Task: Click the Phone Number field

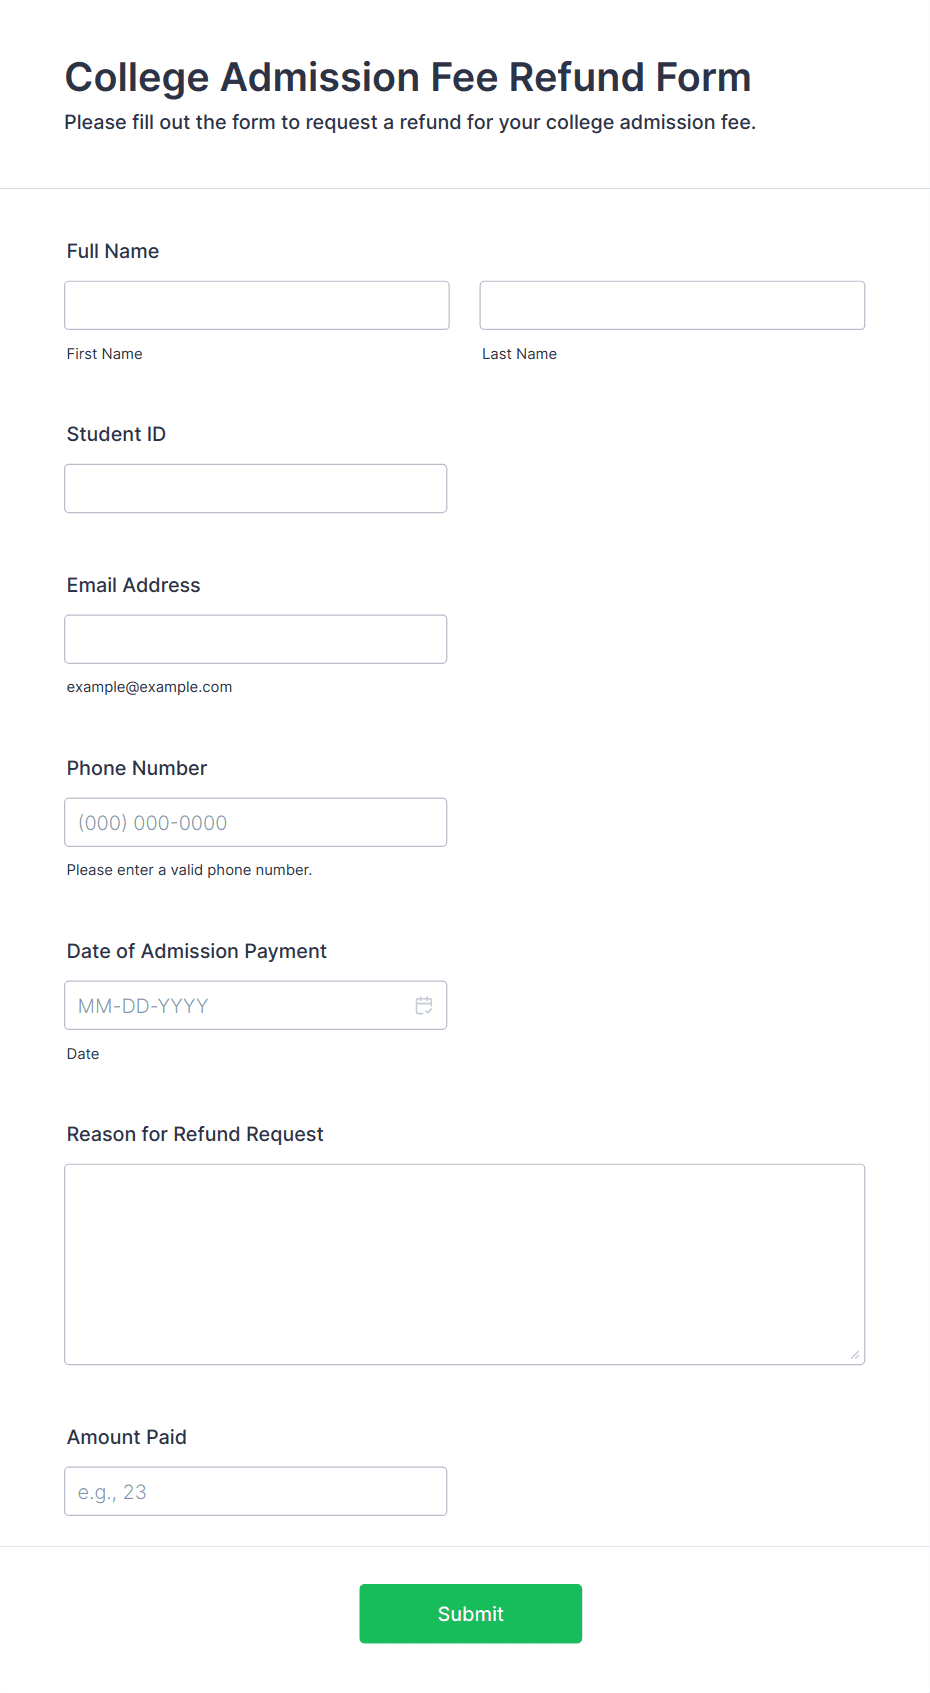Action: pyautogui.click(x=256, y=822)
